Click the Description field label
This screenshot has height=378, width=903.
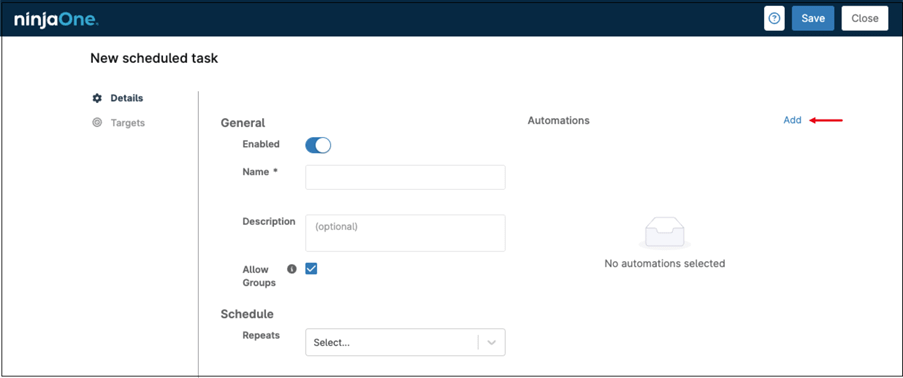pos(269,221)
